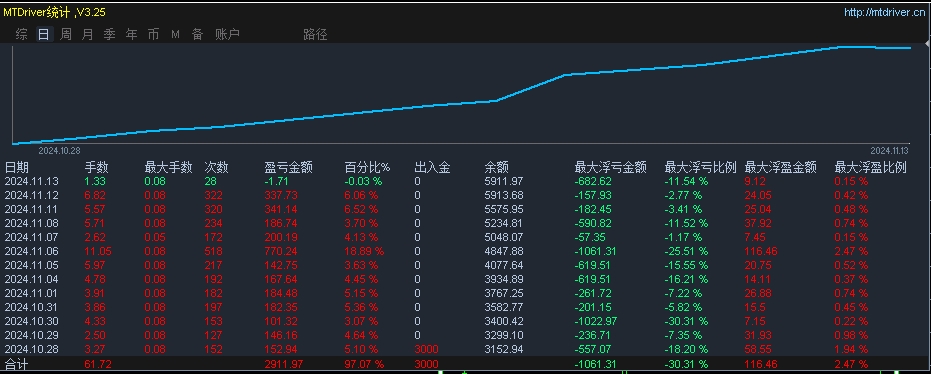Select the 日 daily statistics tab

pyautogui.click(x=43, y=34)
